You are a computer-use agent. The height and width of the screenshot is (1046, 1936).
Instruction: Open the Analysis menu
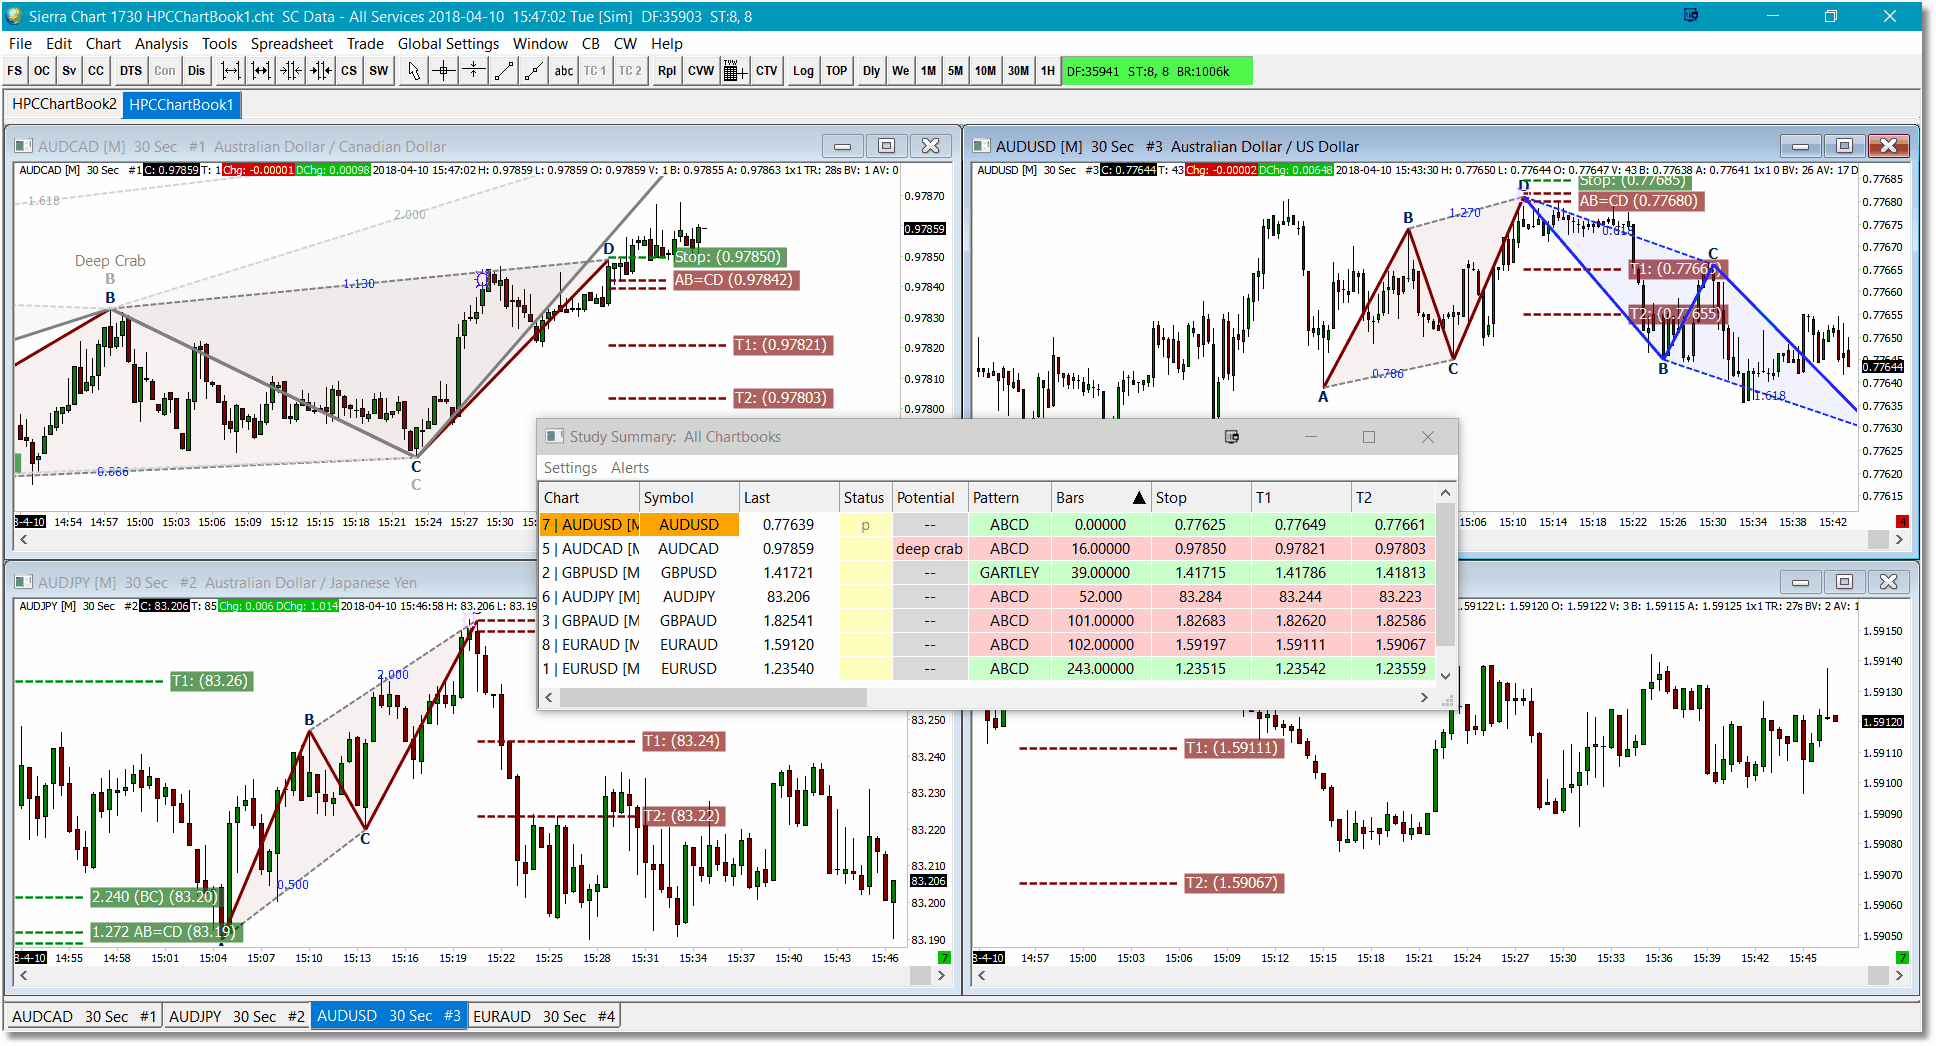tap(161, 43)
